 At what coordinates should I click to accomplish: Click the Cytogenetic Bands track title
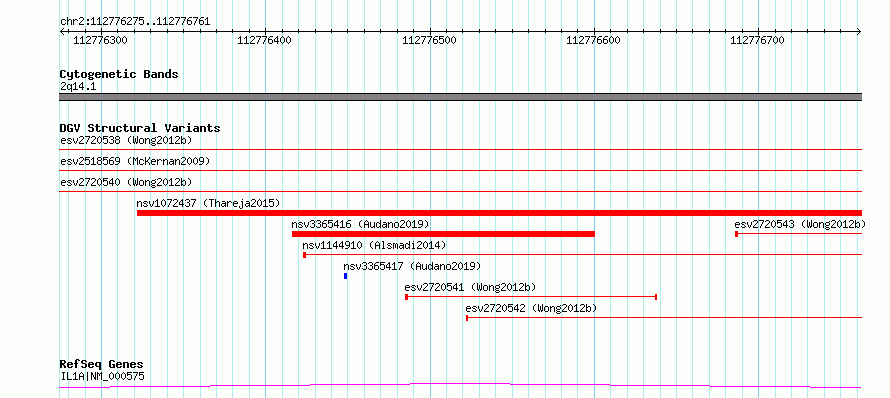(x=119, y=74)
